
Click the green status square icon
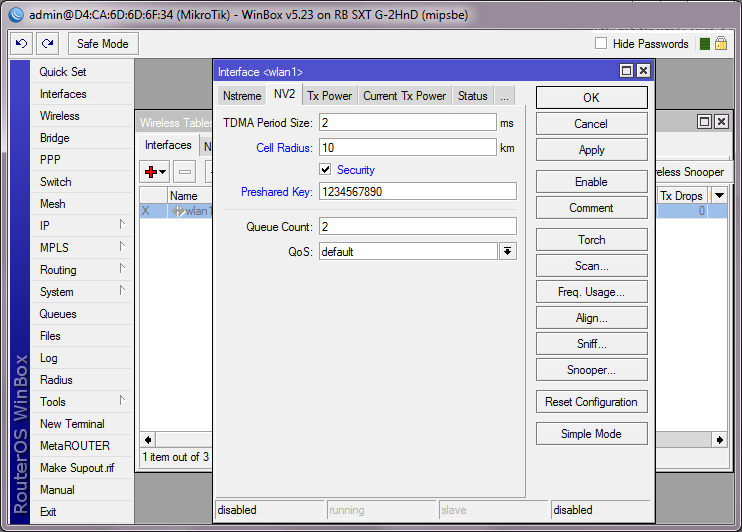coord(705,44)
